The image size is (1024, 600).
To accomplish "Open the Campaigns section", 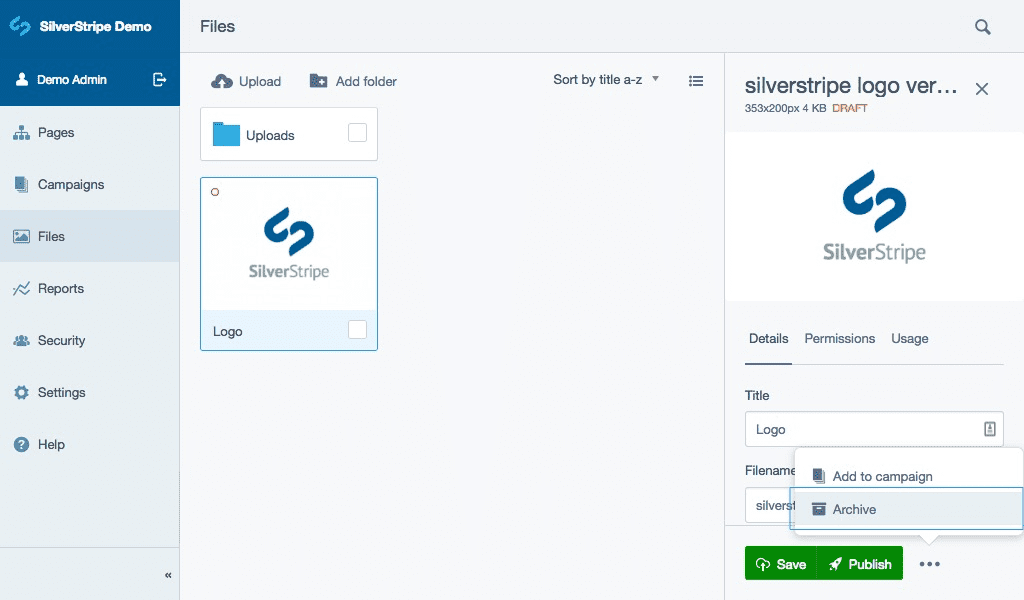I will click(x=70, y=185).
